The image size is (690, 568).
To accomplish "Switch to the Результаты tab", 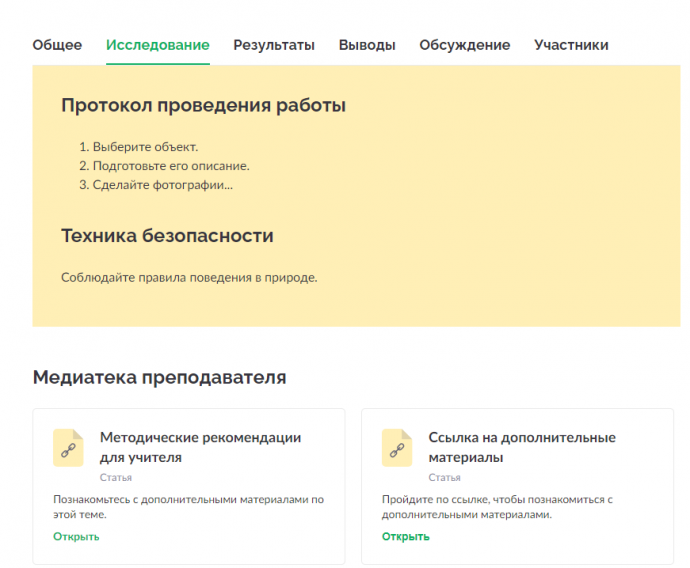I will (274, 45).
